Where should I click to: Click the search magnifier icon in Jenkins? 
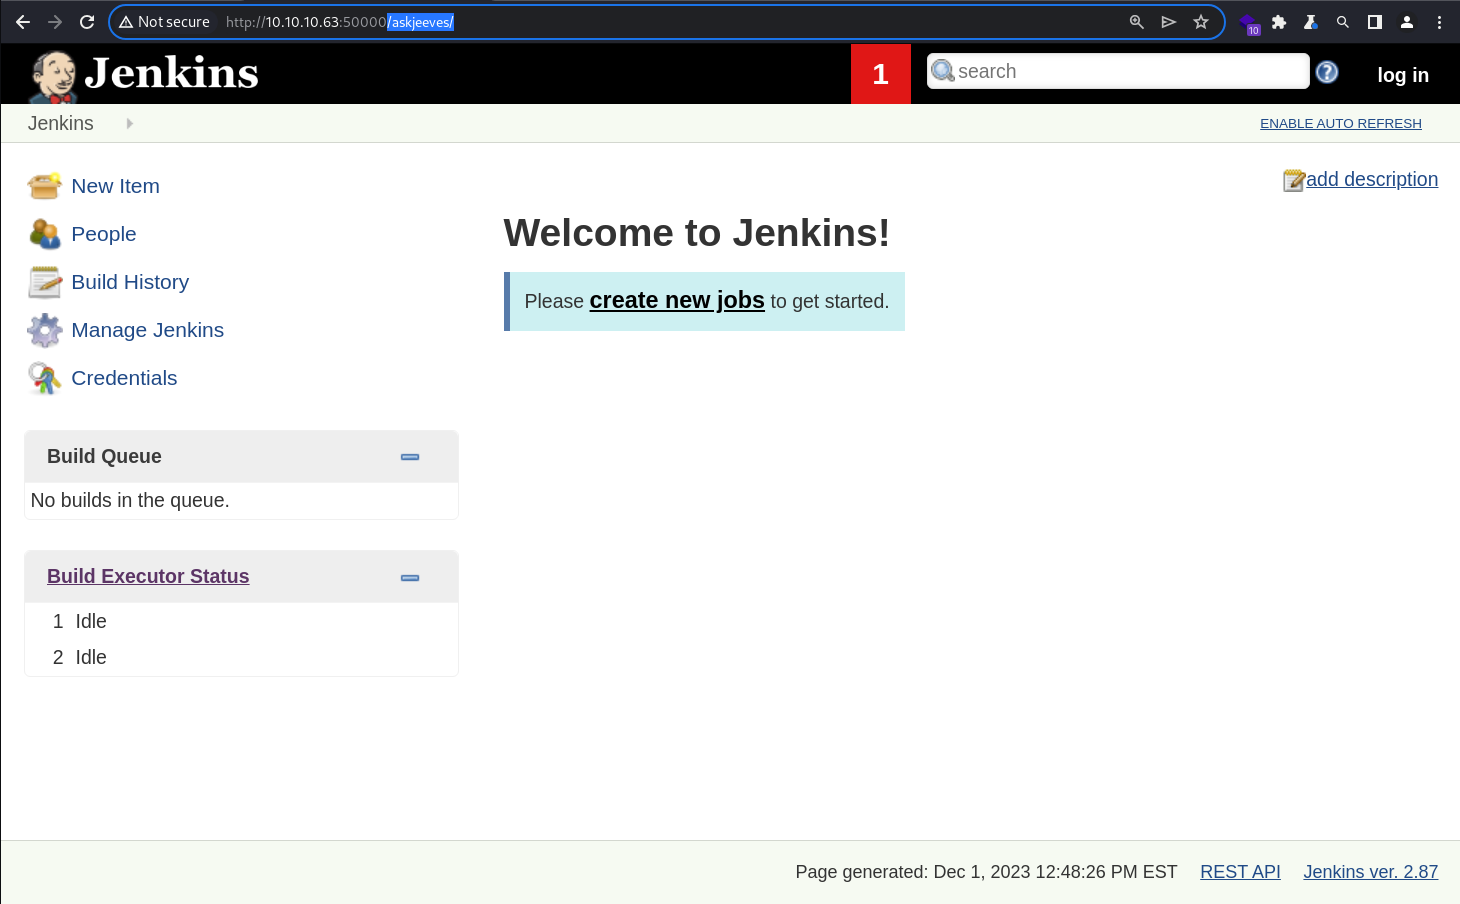point(942,71)
